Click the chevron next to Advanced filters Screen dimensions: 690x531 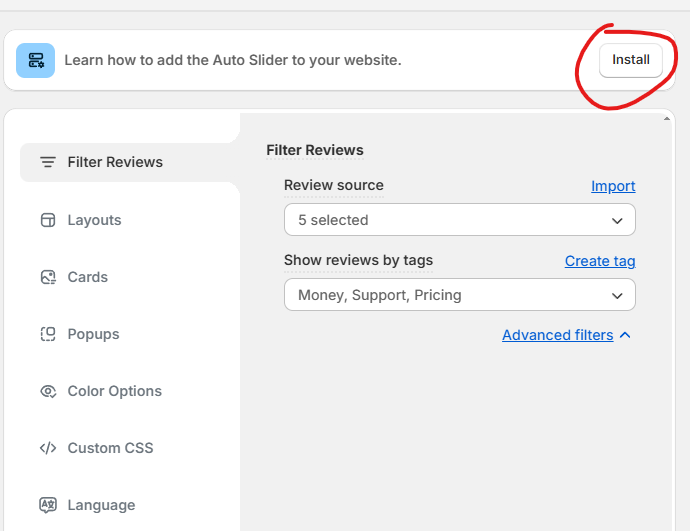click(625, 335)
